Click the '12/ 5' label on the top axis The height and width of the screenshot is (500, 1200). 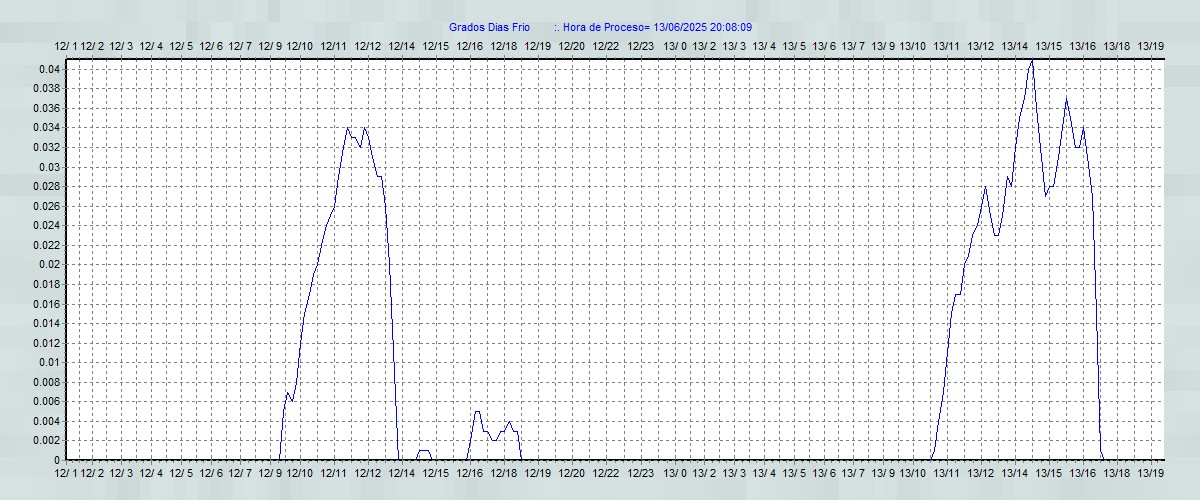[181, 46]
